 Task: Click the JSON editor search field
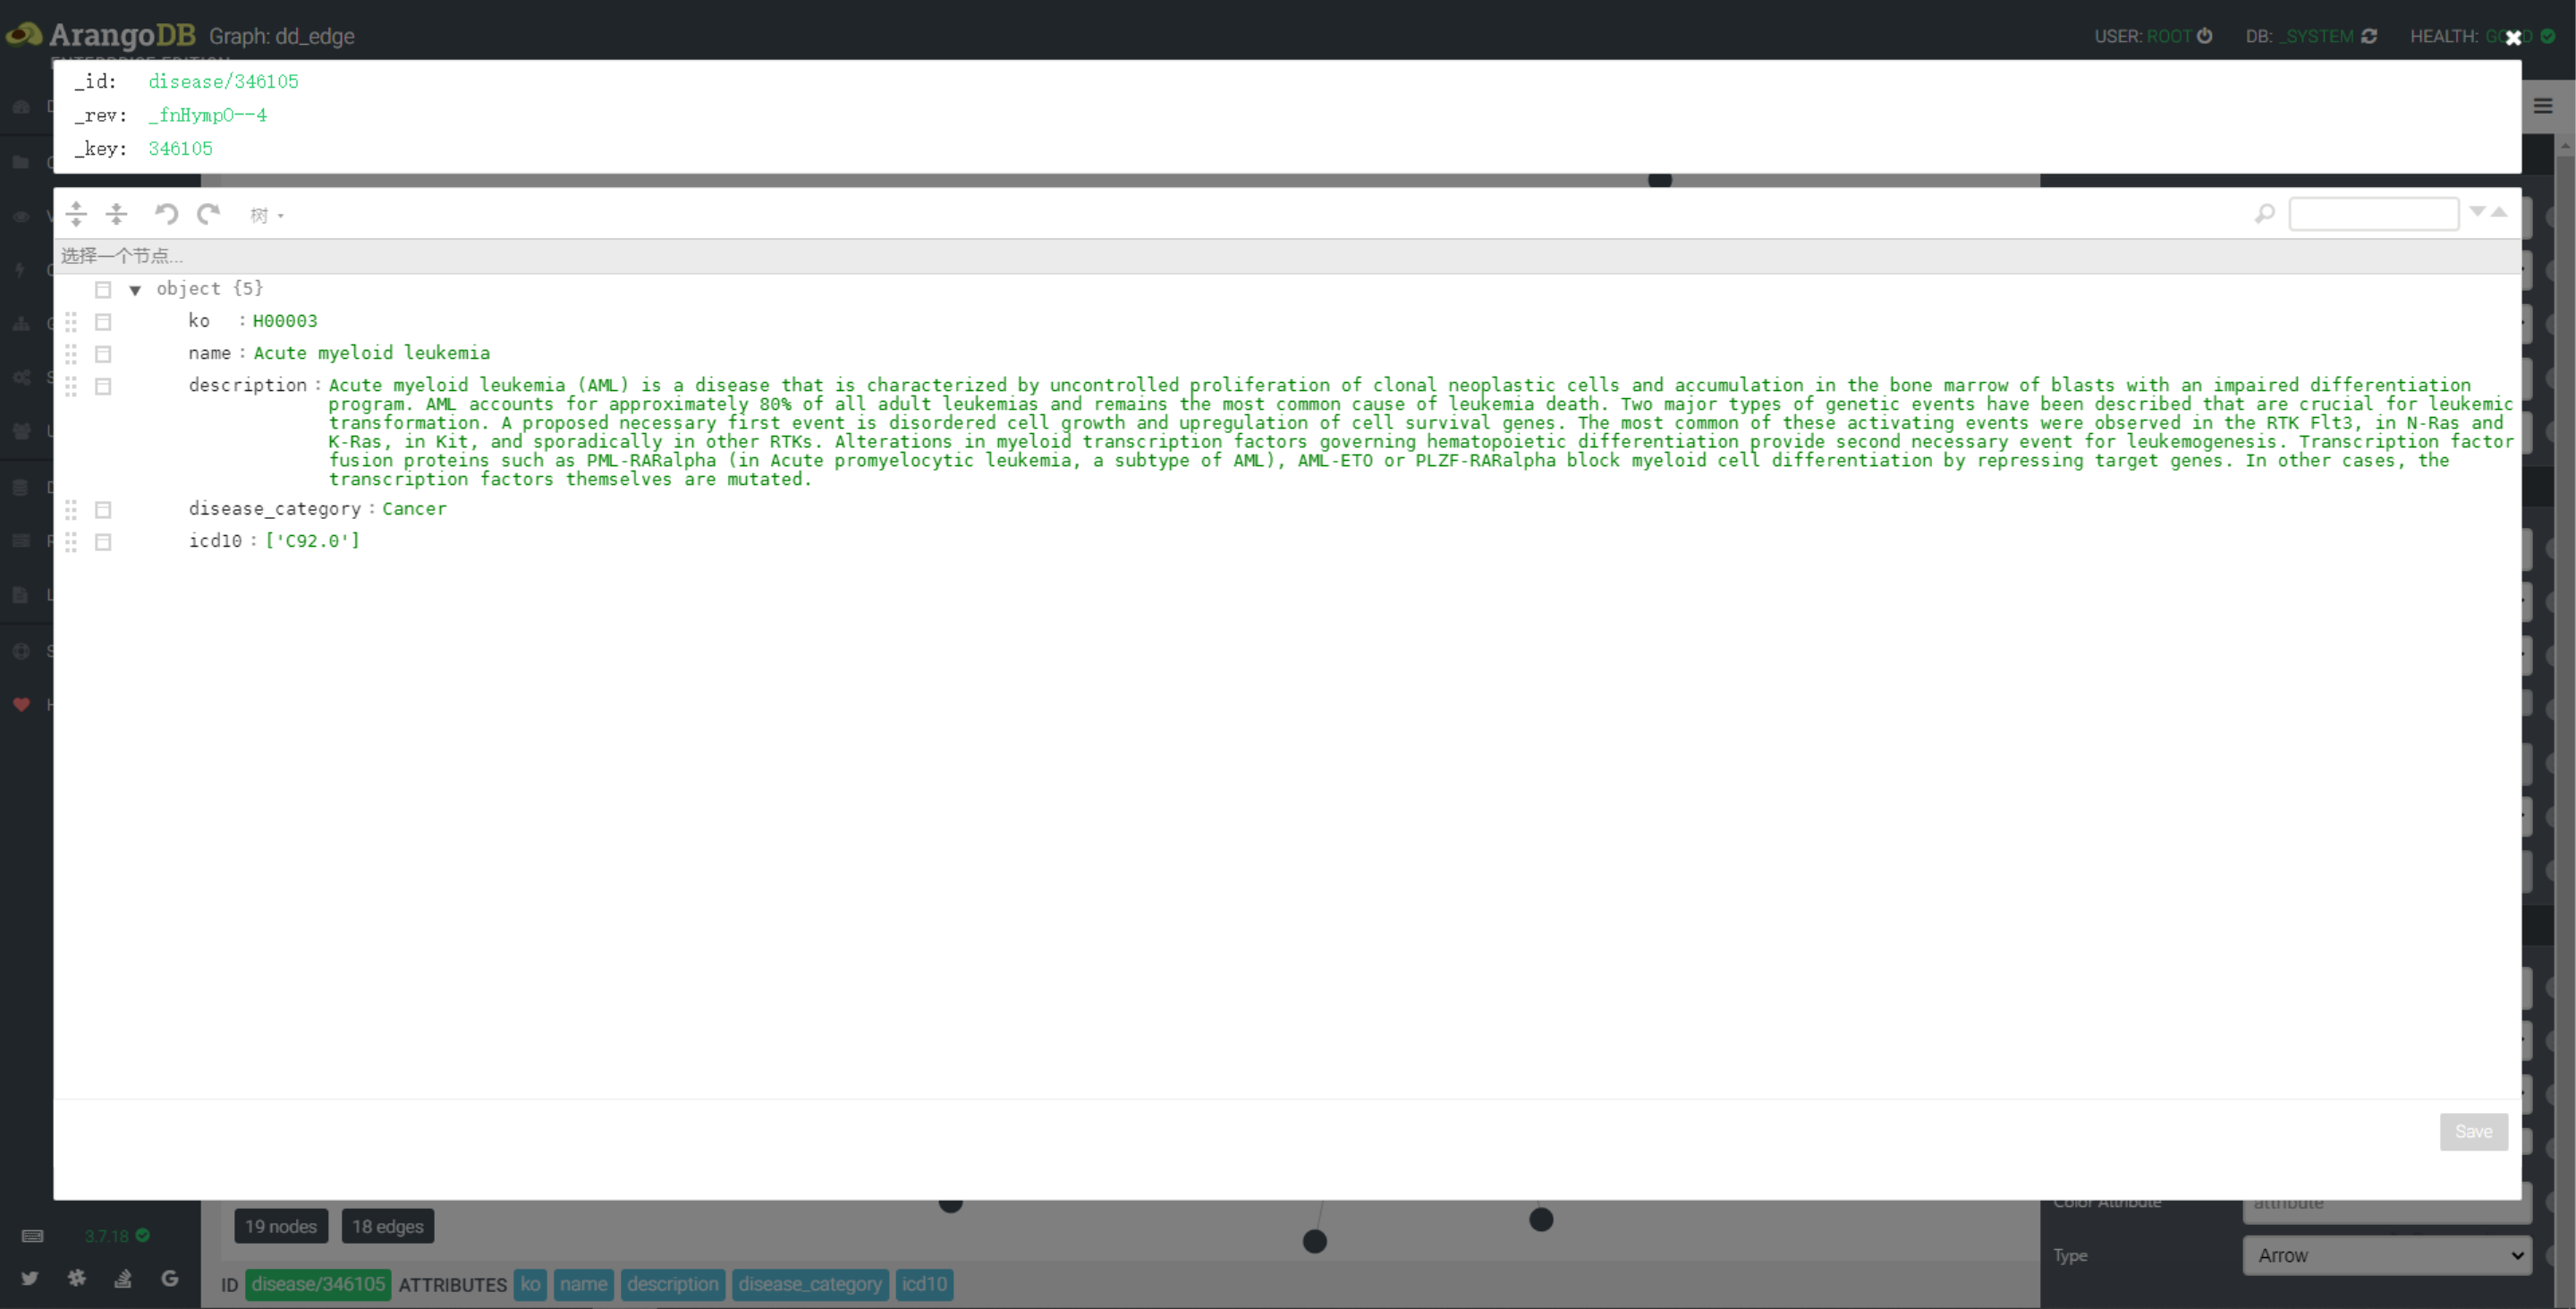click(2373, 214)
